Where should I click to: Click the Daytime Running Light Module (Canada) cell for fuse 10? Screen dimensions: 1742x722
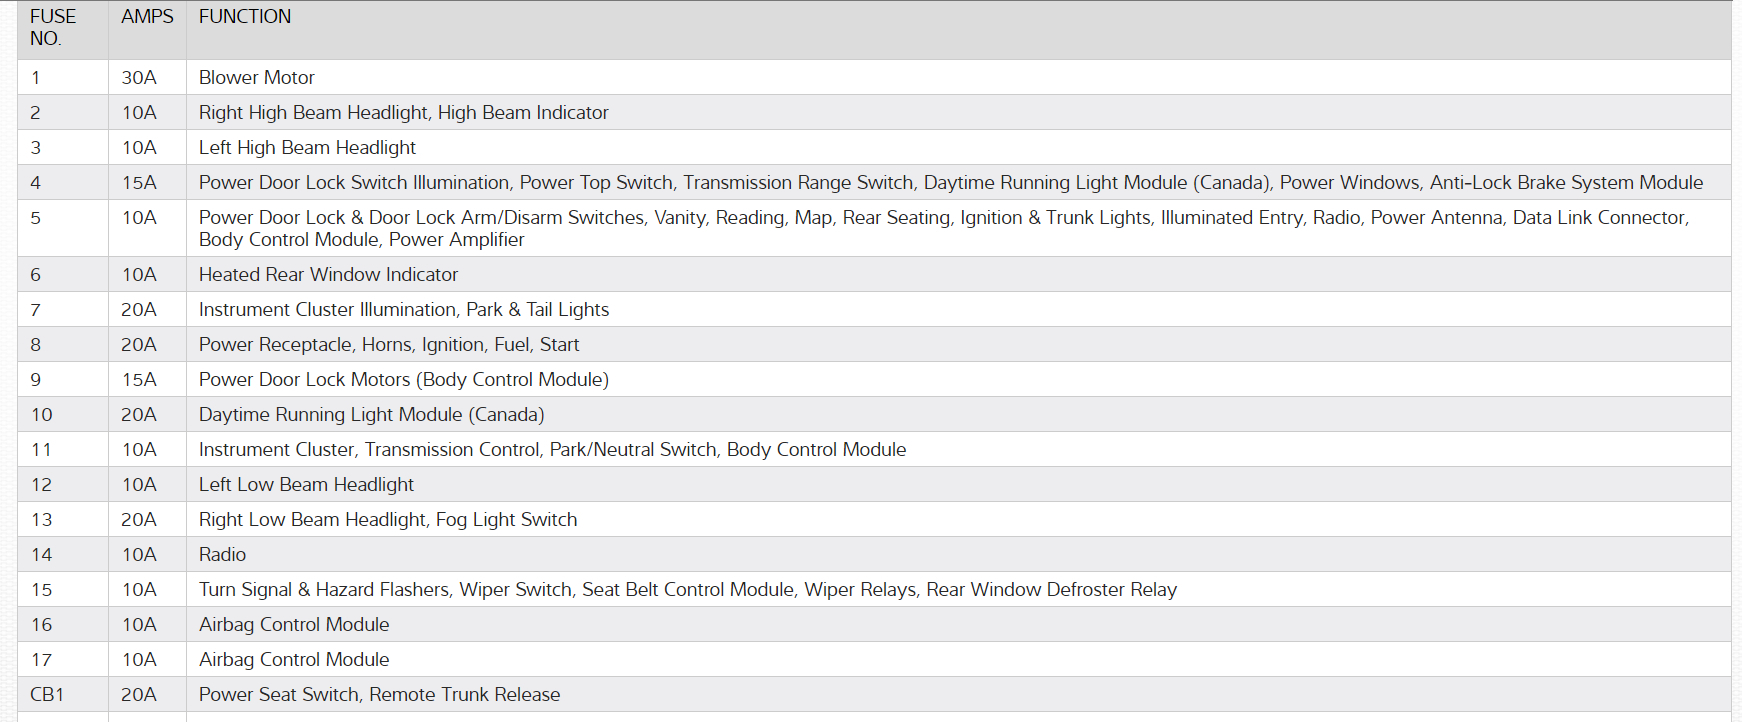coord(371,415)
